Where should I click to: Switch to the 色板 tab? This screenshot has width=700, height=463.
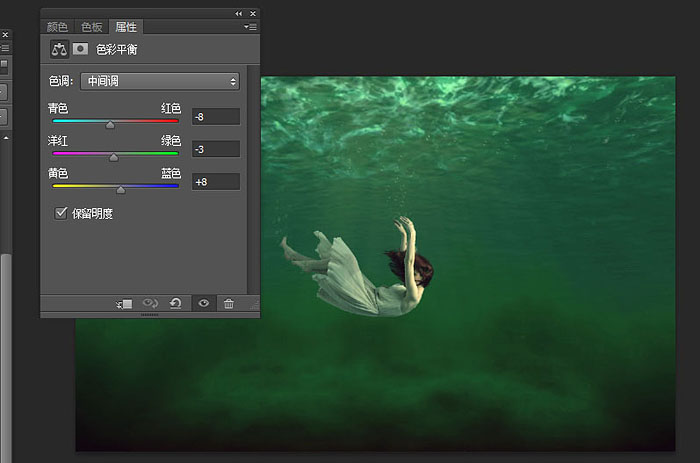pyautogui.click(x=92, y=27)
